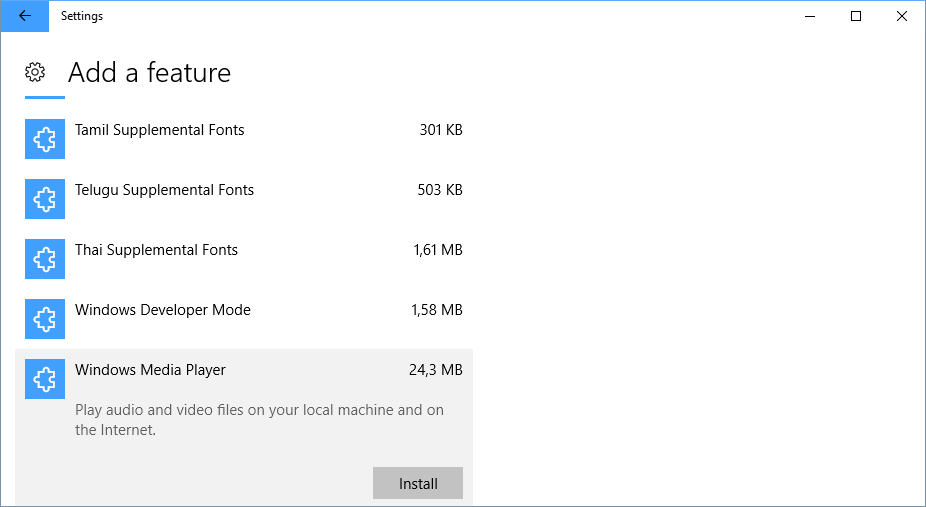This screenshot has height=507, width=926.
Task: Click the settings gear icon beside Add a feature
Action: coord(35,72)
